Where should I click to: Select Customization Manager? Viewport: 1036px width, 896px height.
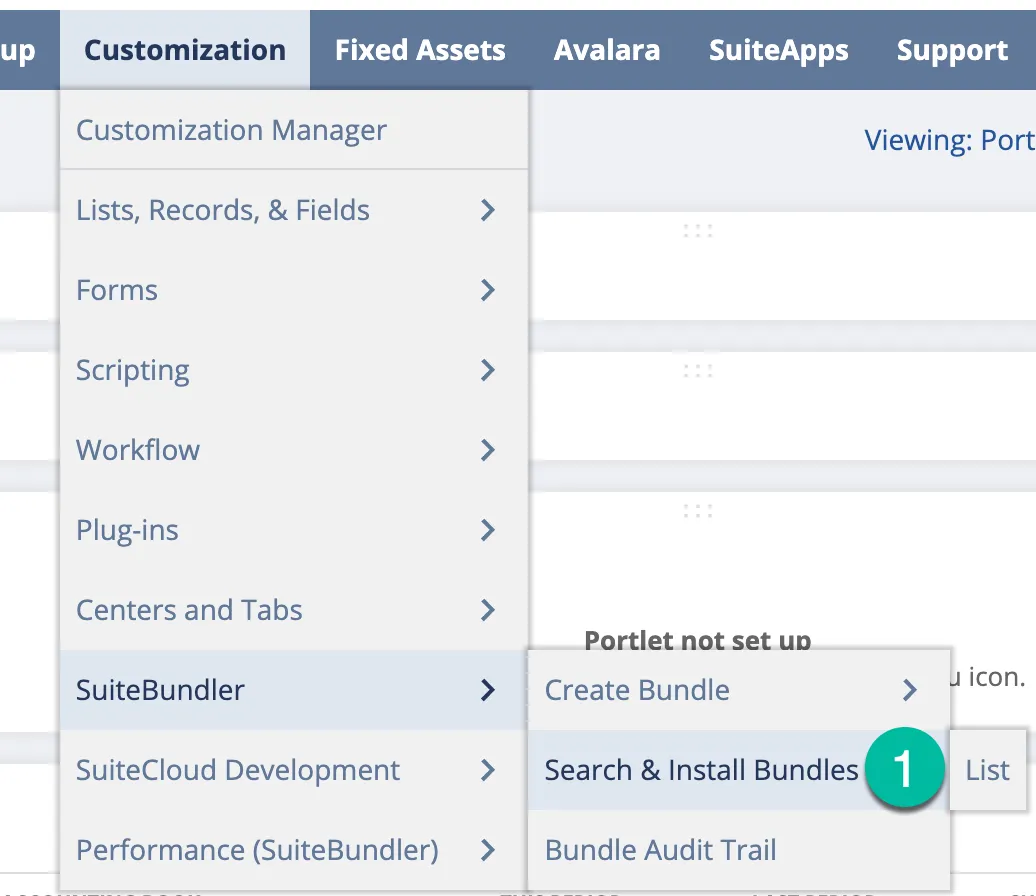tap(294, 130)
